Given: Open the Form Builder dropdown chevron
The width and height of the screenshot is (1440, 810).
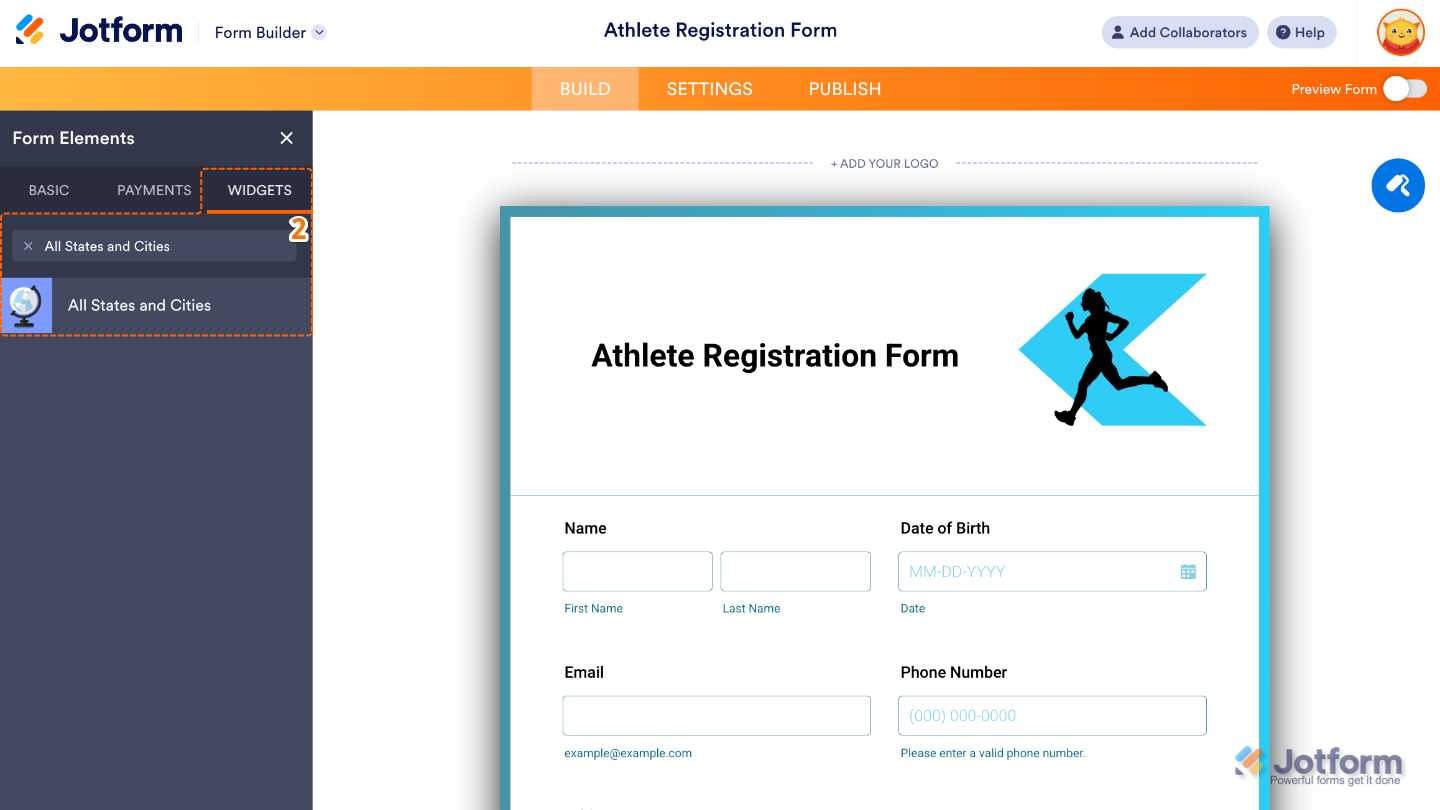Looking at the screenshot, I should click(318, 31).
